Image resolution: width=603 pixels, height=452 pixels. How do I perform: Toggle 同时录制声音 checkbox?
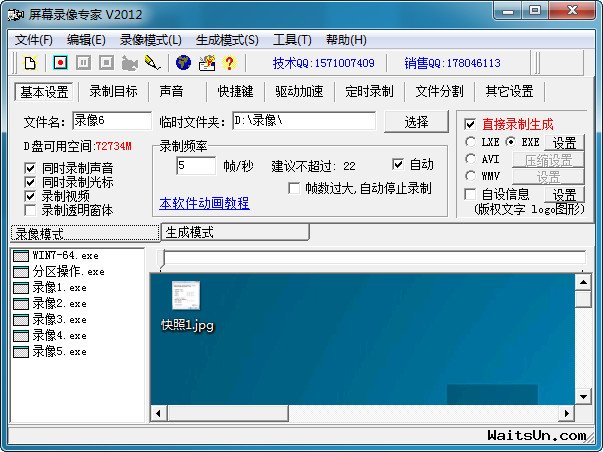point(30,168)
